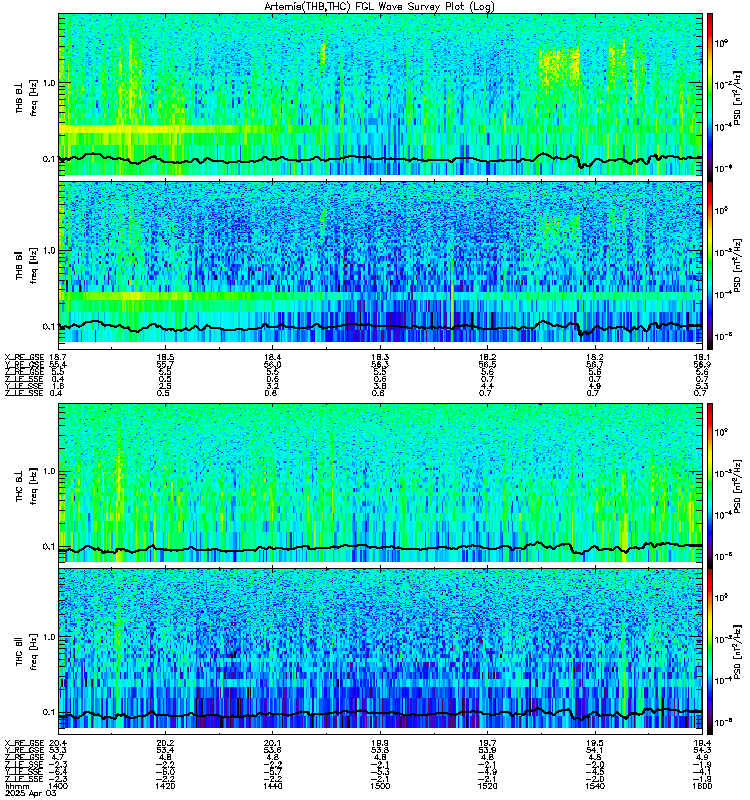Click the 'THB B∥ freq [Hz]' axis label

pos(26,266)
